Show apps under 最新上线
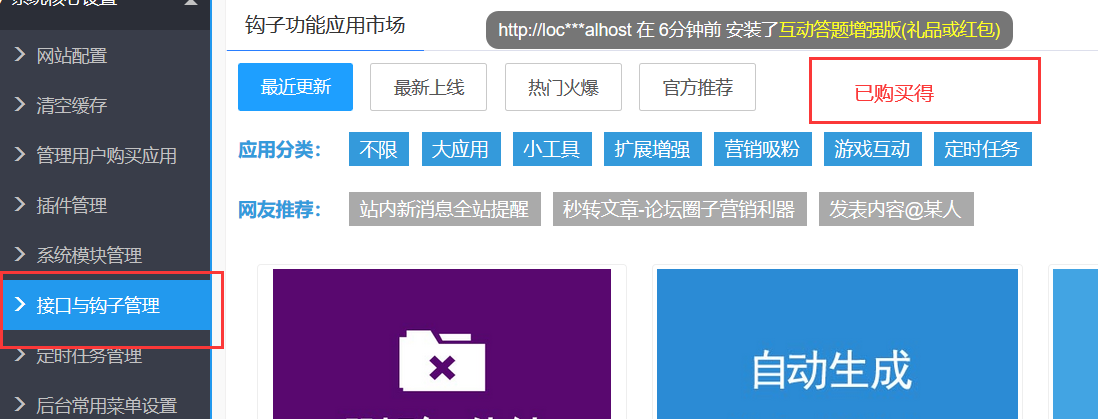The width and height of the screenshot is (1098, 419). click(x=428, y=87)
